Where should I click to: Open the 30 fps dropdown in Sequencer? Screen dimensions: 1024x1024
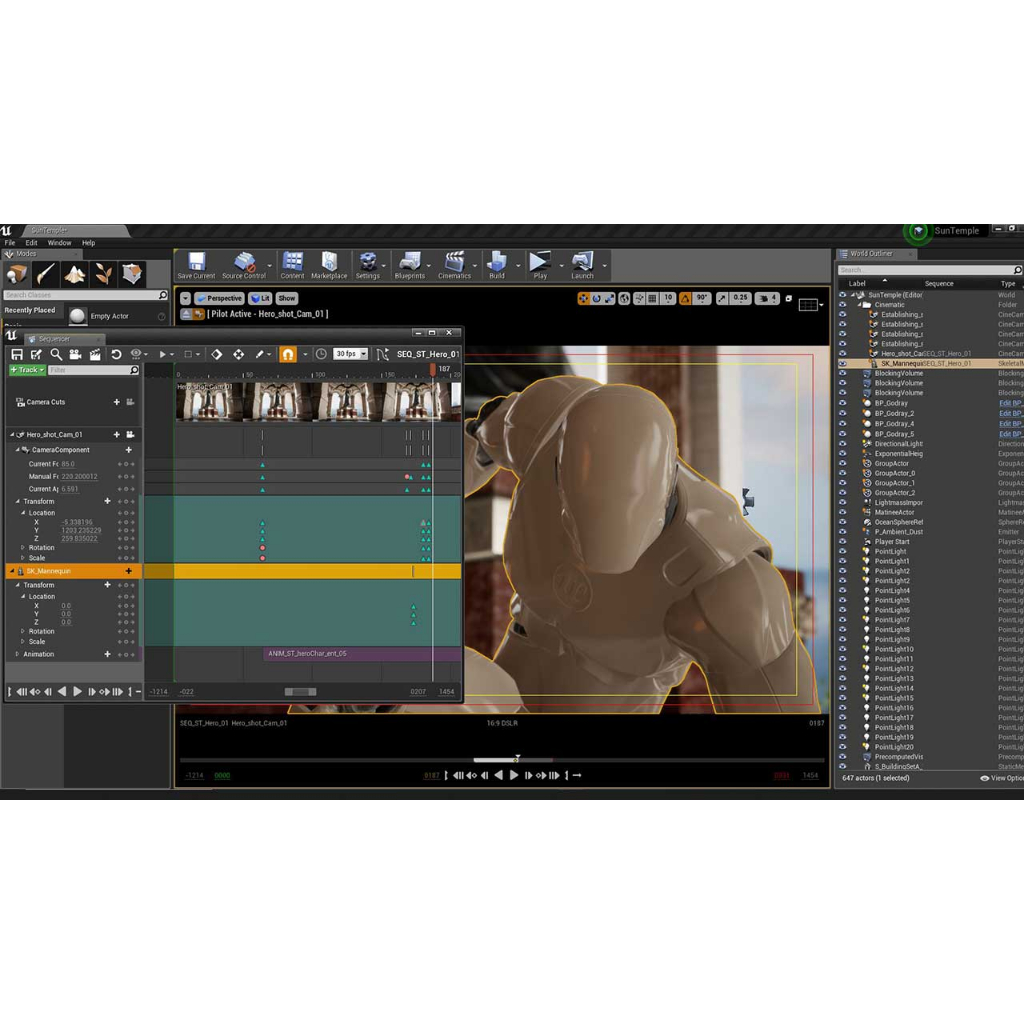[350, 353]
